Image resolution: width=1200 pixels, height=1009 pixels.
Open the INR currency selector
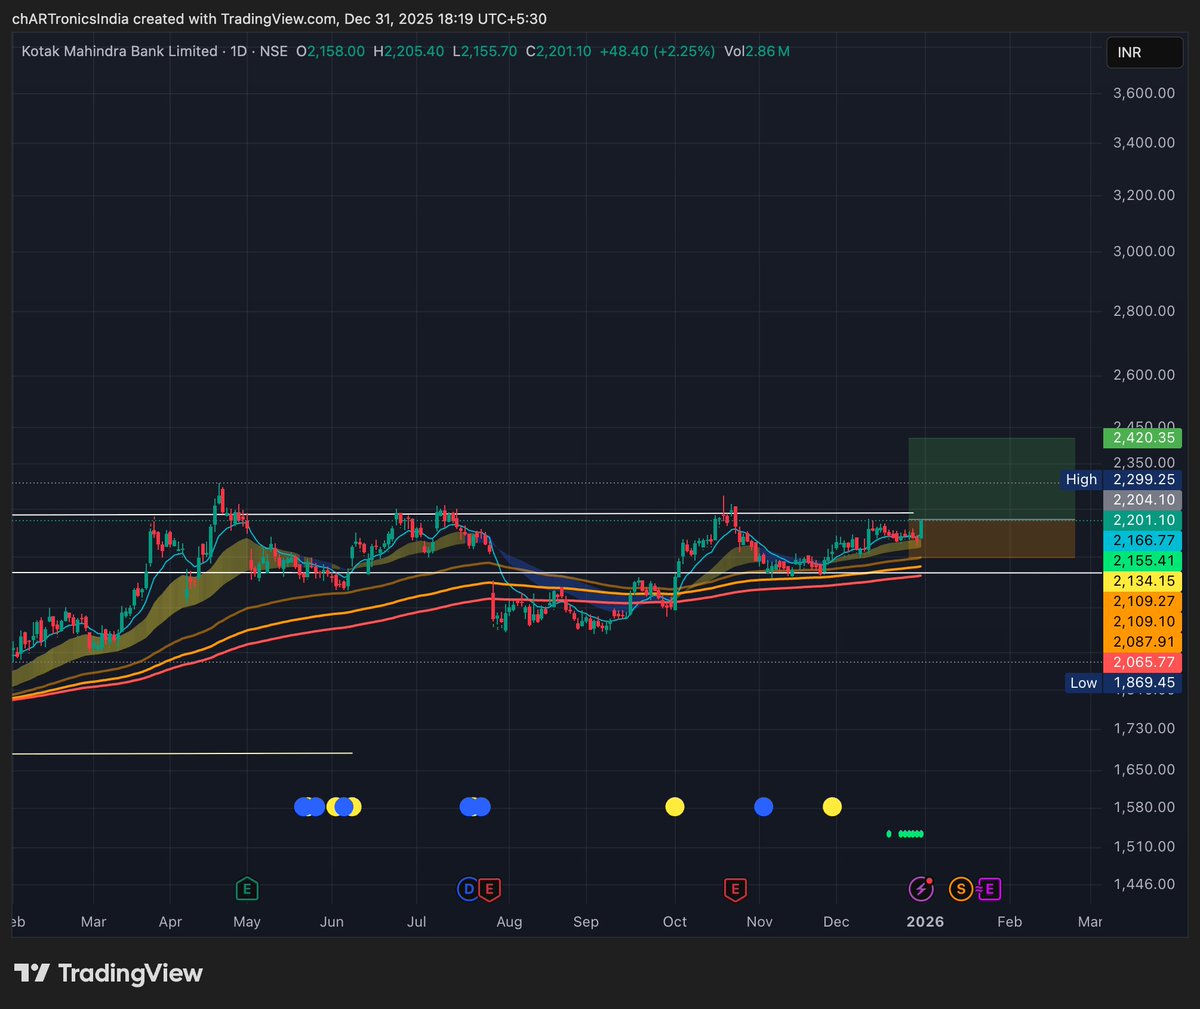1144,52
